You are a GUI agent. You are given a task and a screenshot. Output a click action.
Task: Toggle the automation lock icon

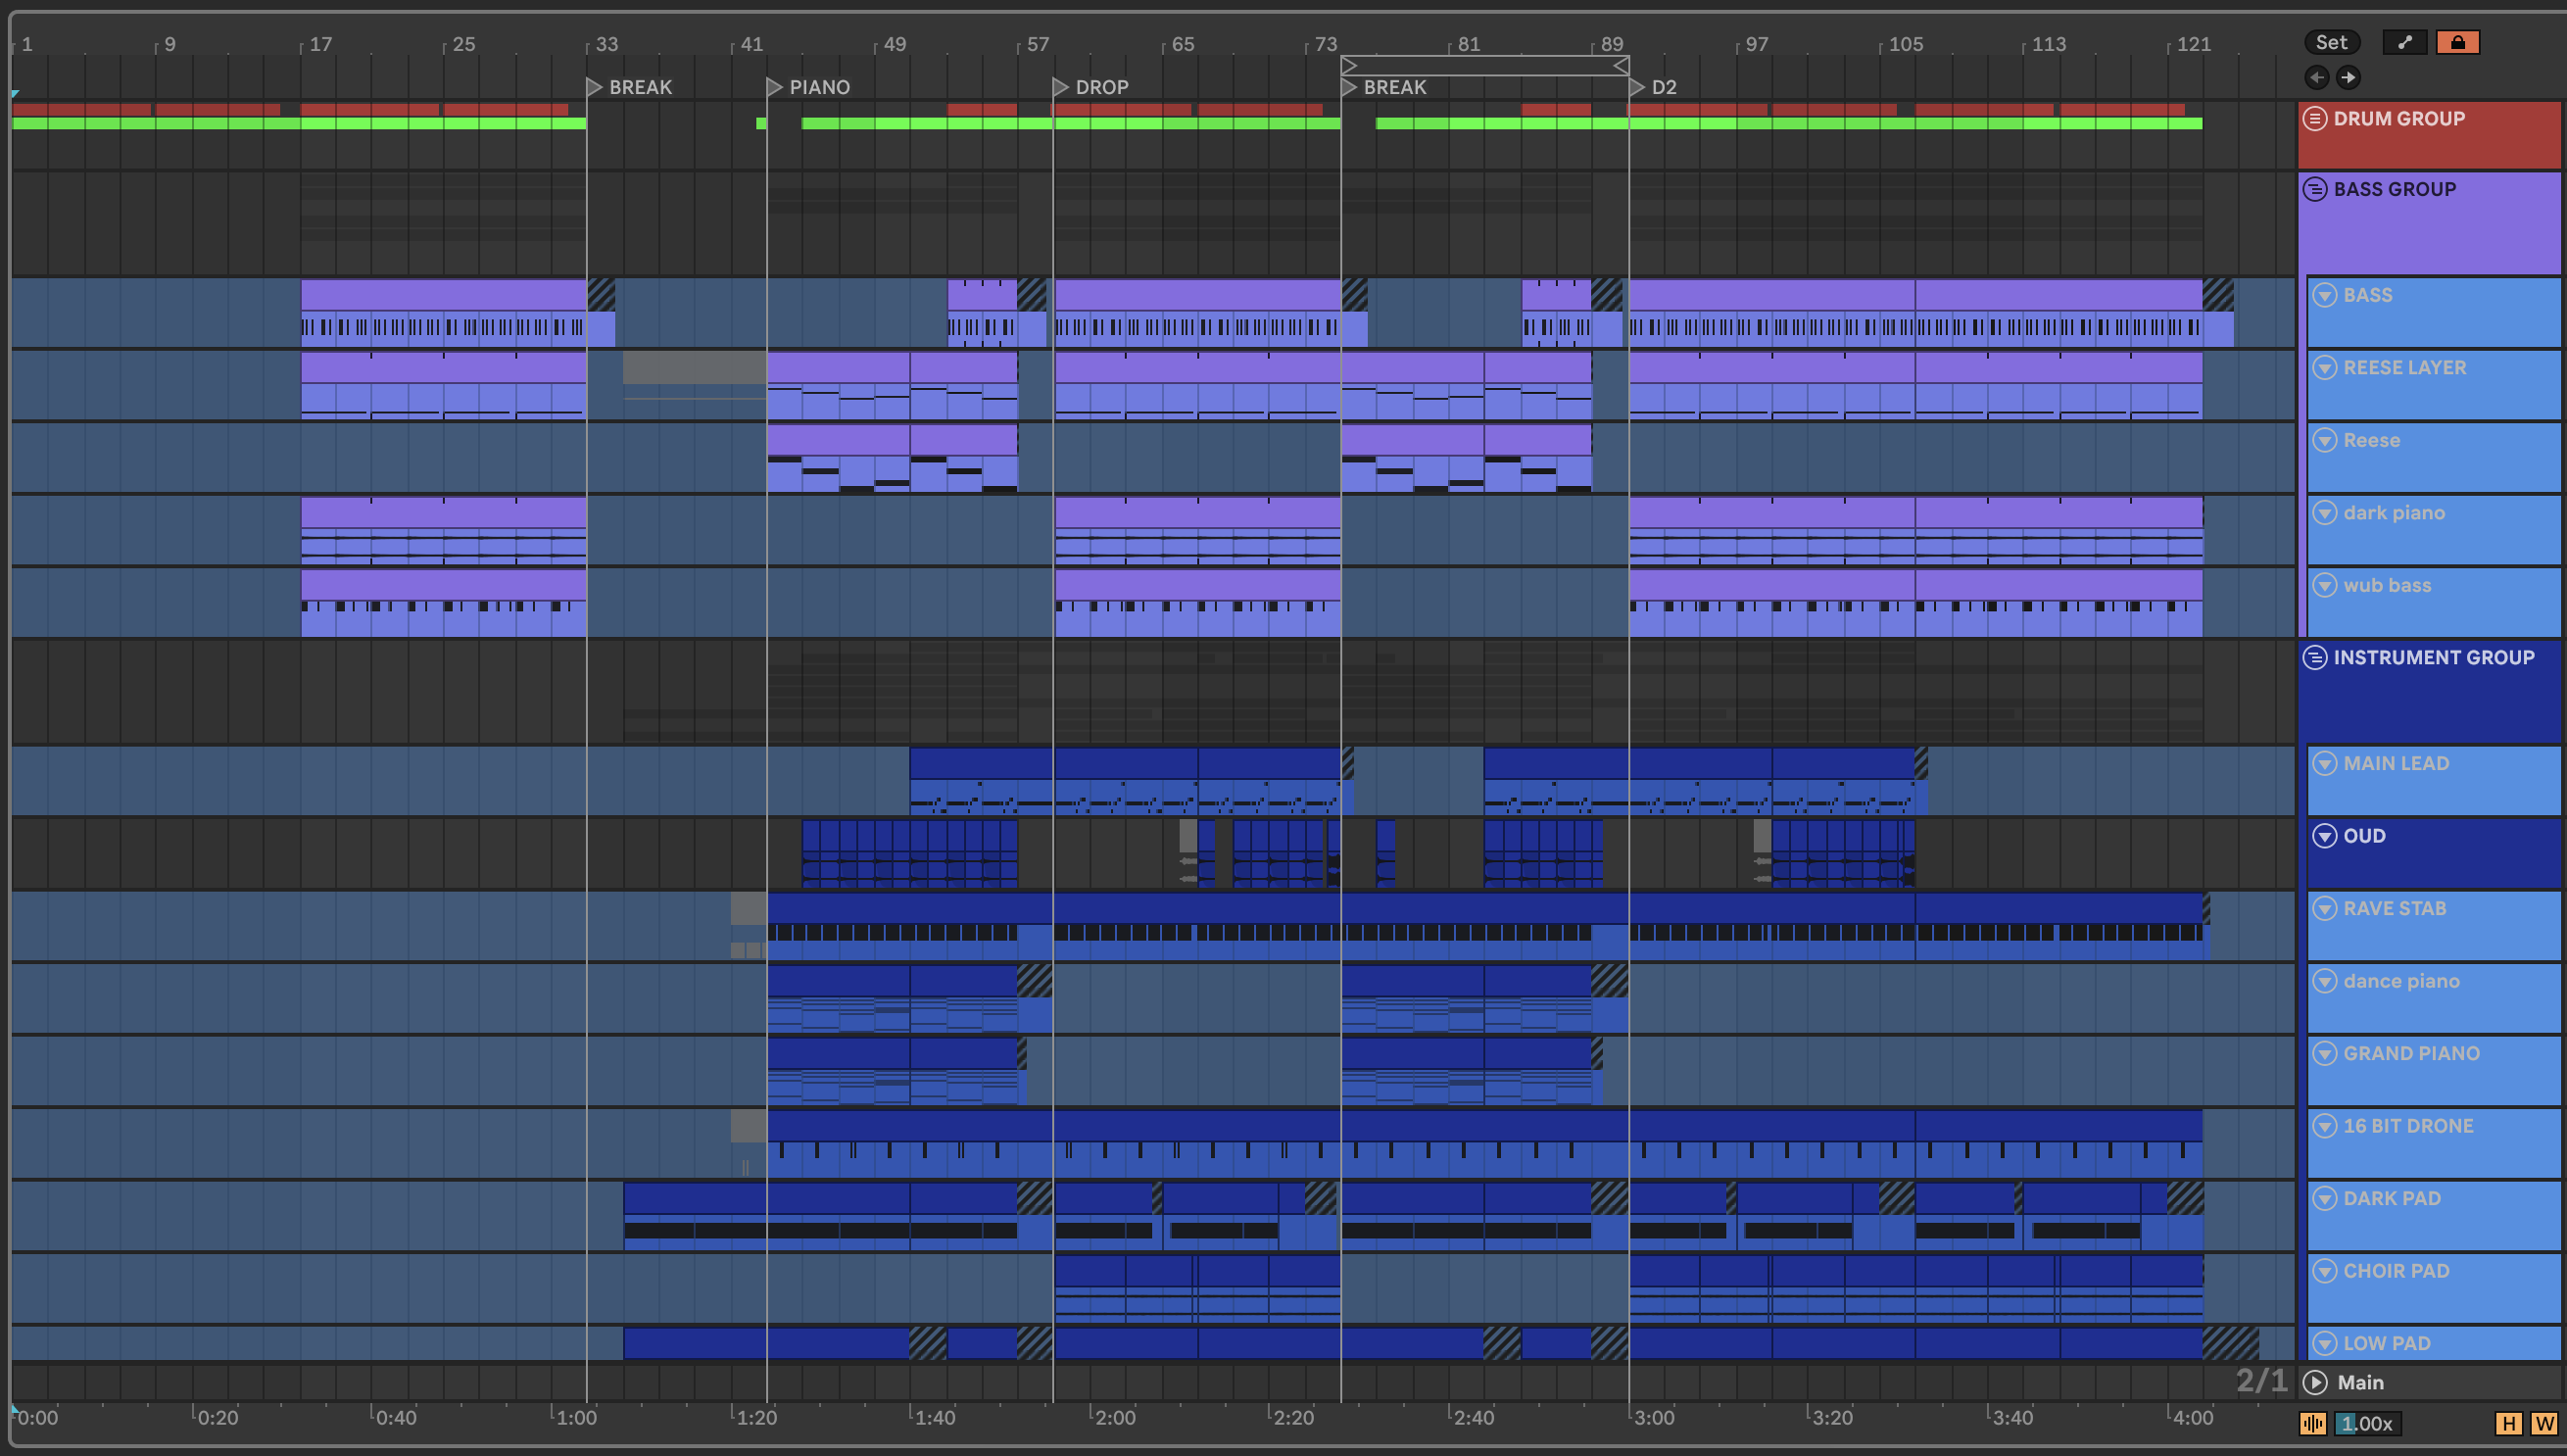point(2457,42)
